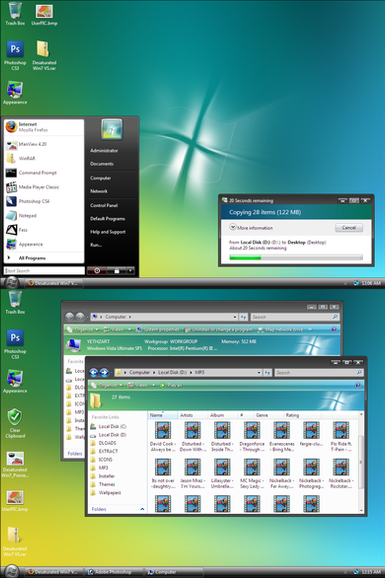
Task: Click the help icon in the MP3 window toolbar
Action: (x=358, y=385)
